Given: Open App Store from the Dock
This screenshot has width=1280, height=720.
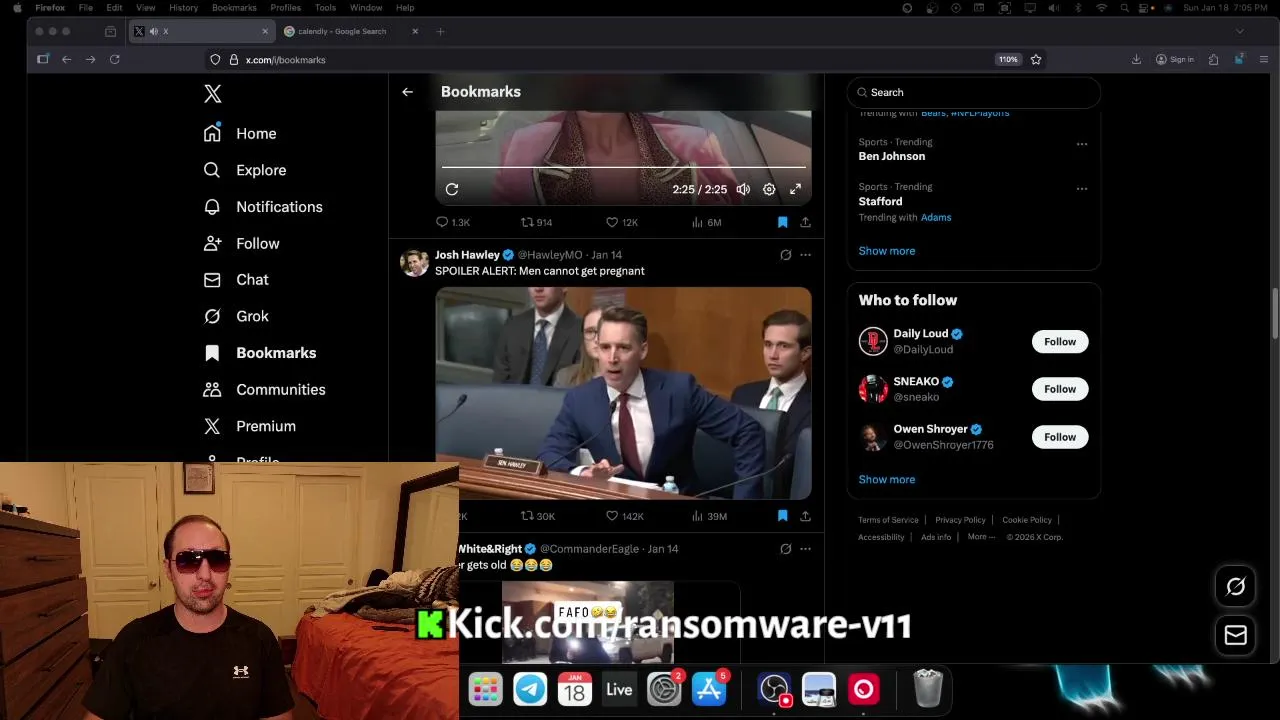Looking at the screenshot, I should tap(709, 689).
